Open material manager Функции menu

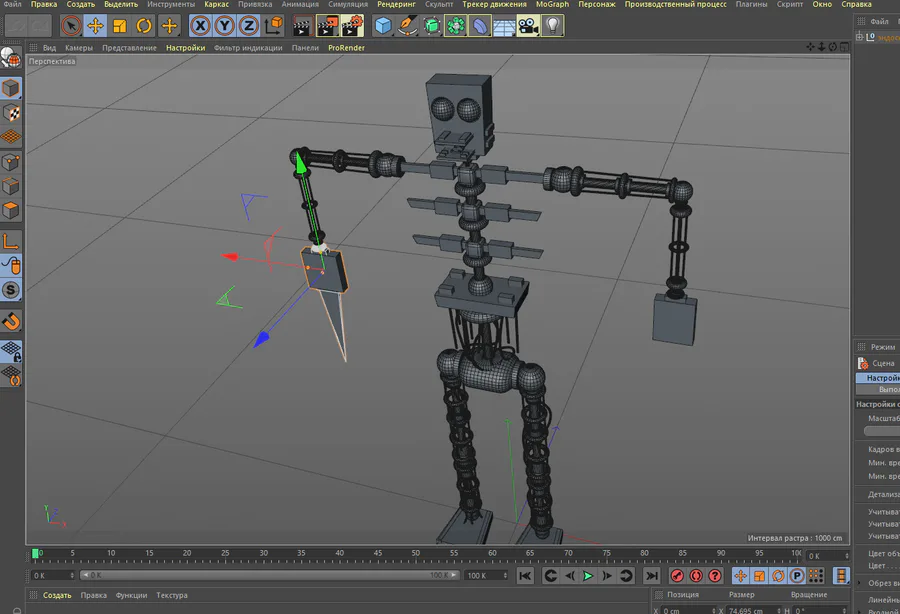131,595
